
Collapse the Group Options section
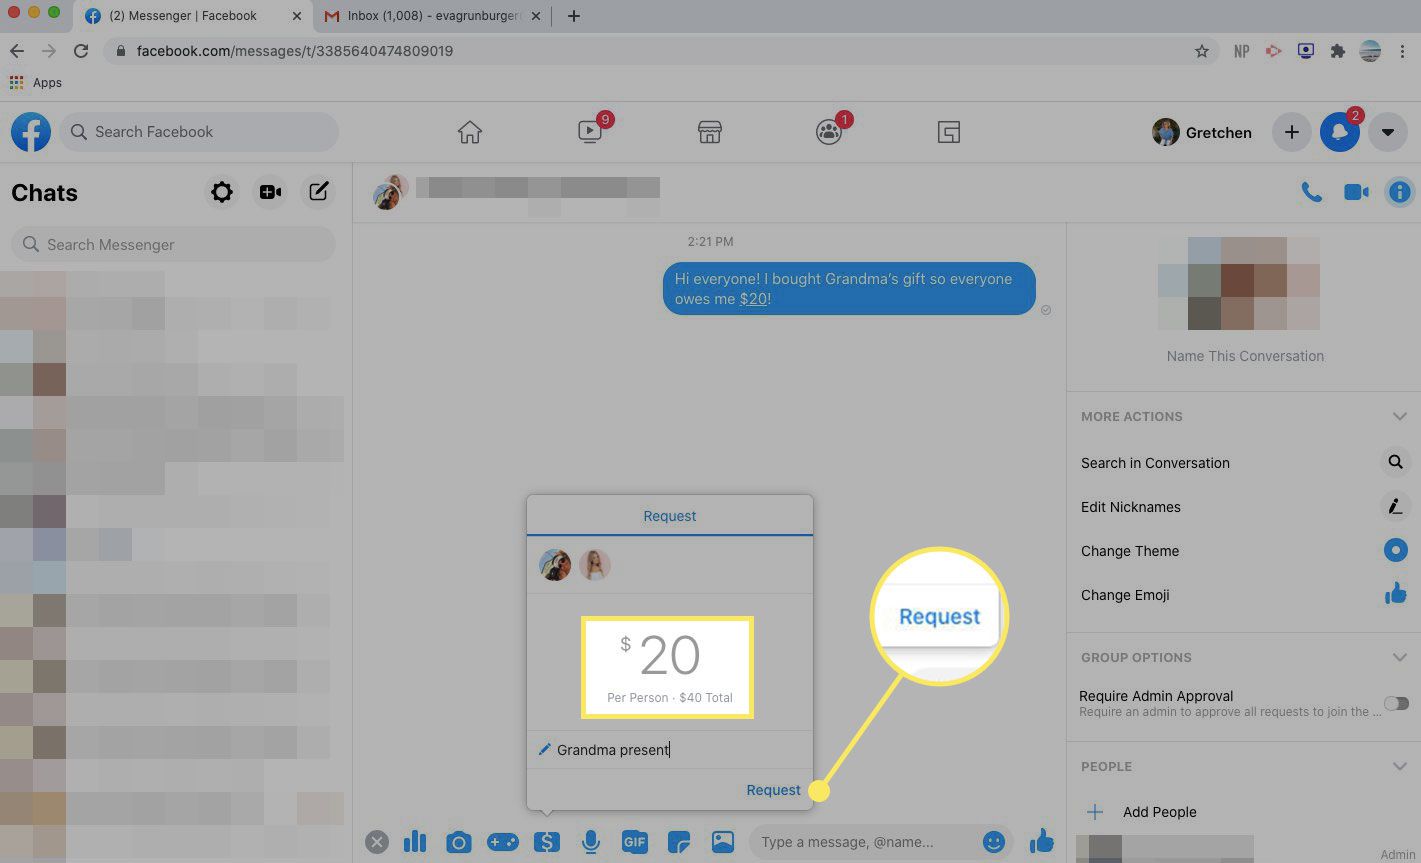pos(1399,657)
